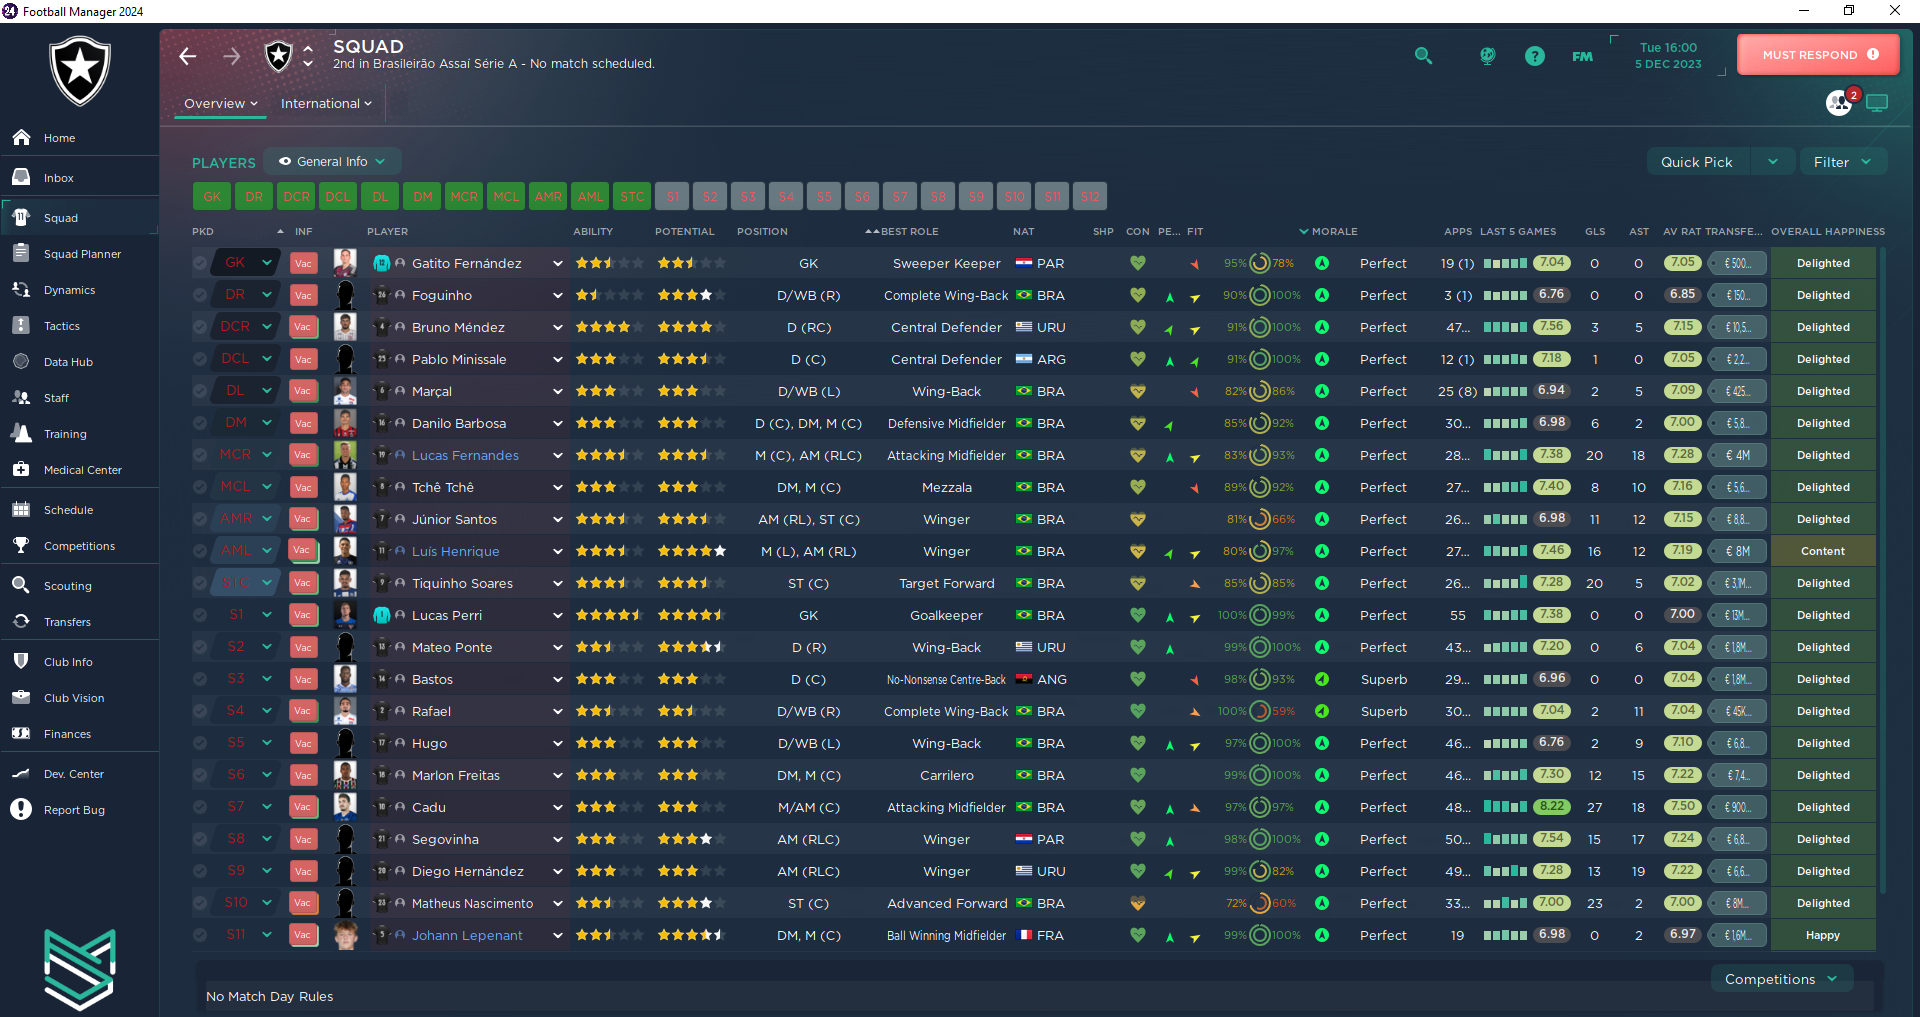The width and height of the screenshot is (1920, 1017).
Task: Click the search magnifier icon
Action: click(x=1423, y=56)
